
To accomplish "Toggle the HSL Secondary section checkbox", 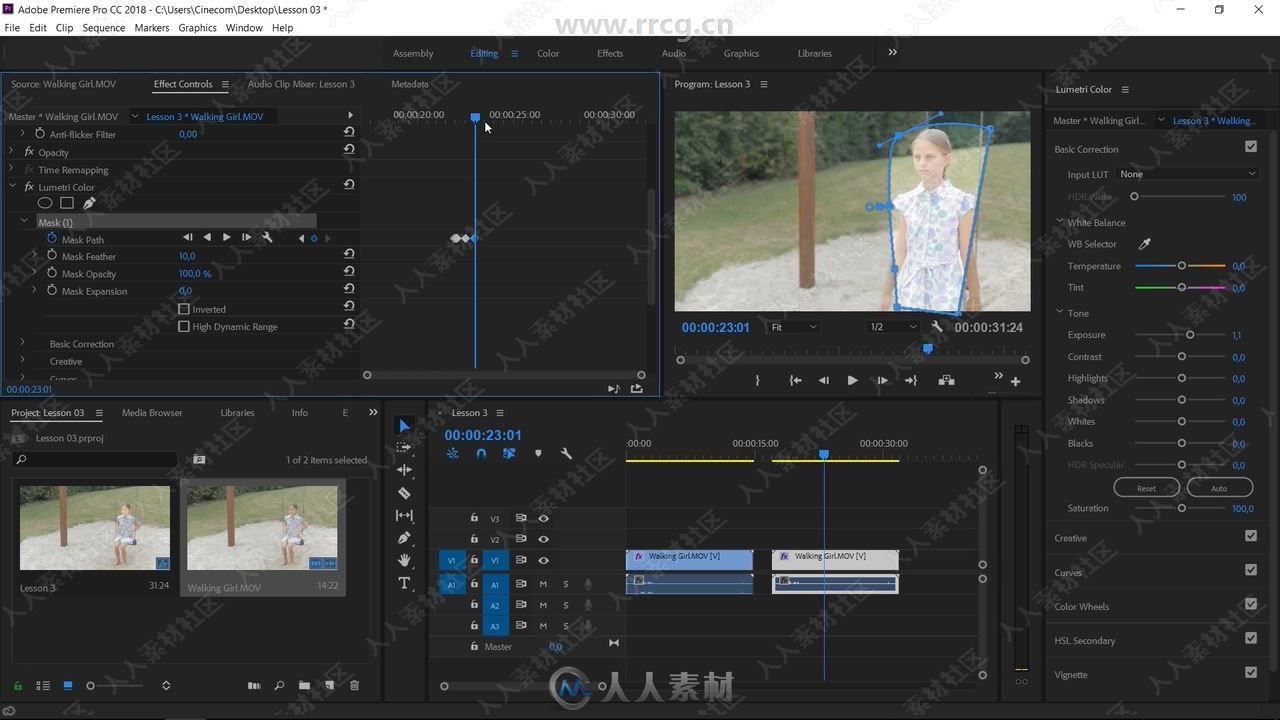I will point(1251,638).
